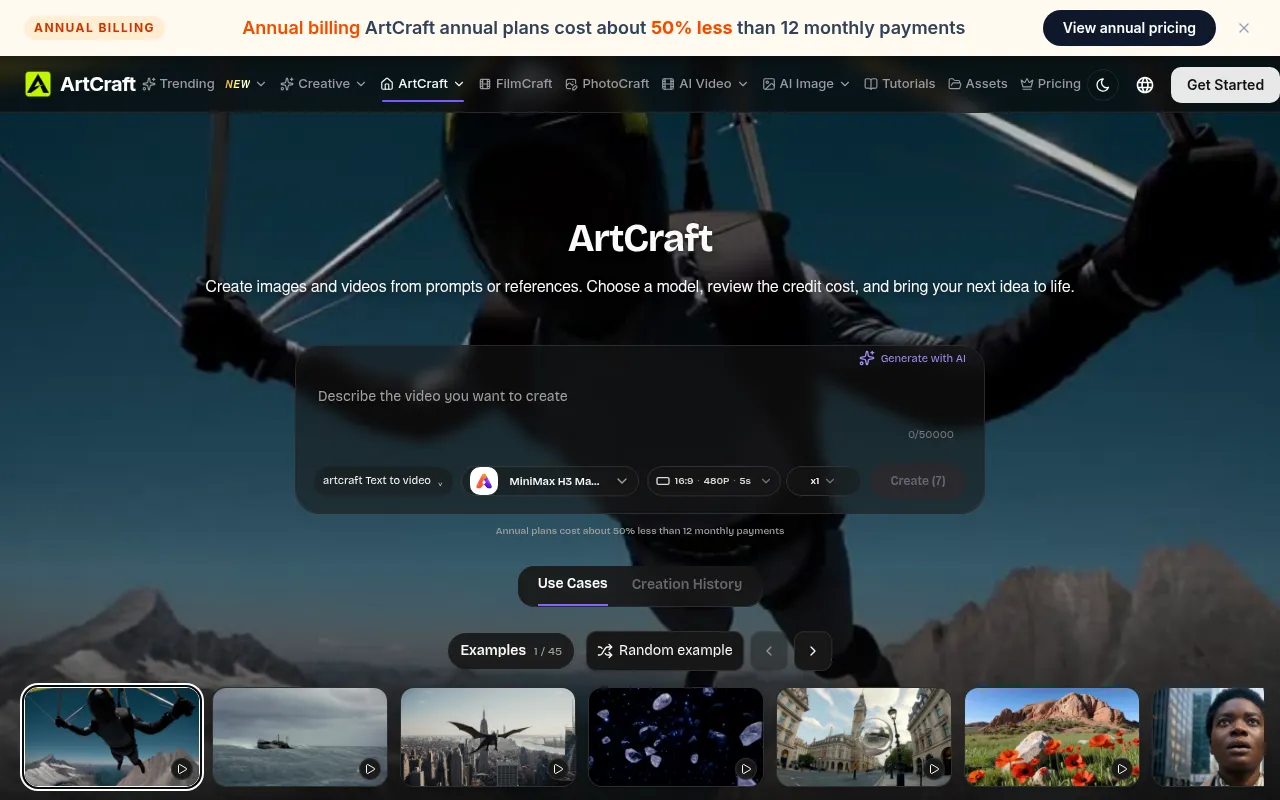Select the MiniMax H3 model dropdown

(x=551, y=481)
